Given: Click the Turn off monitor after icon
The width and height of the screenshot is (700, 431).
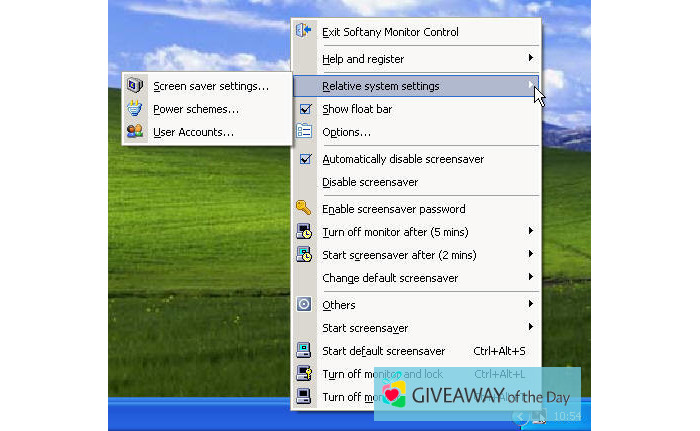Looking at the screenshot, I should [x=305, y=232].
